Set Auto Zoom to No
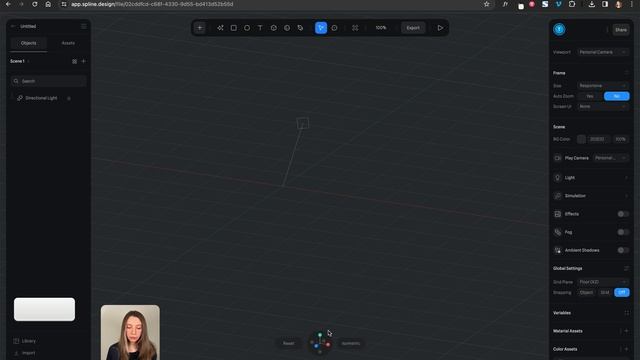This screenshot has height=360, width=640. pos(616,96)
